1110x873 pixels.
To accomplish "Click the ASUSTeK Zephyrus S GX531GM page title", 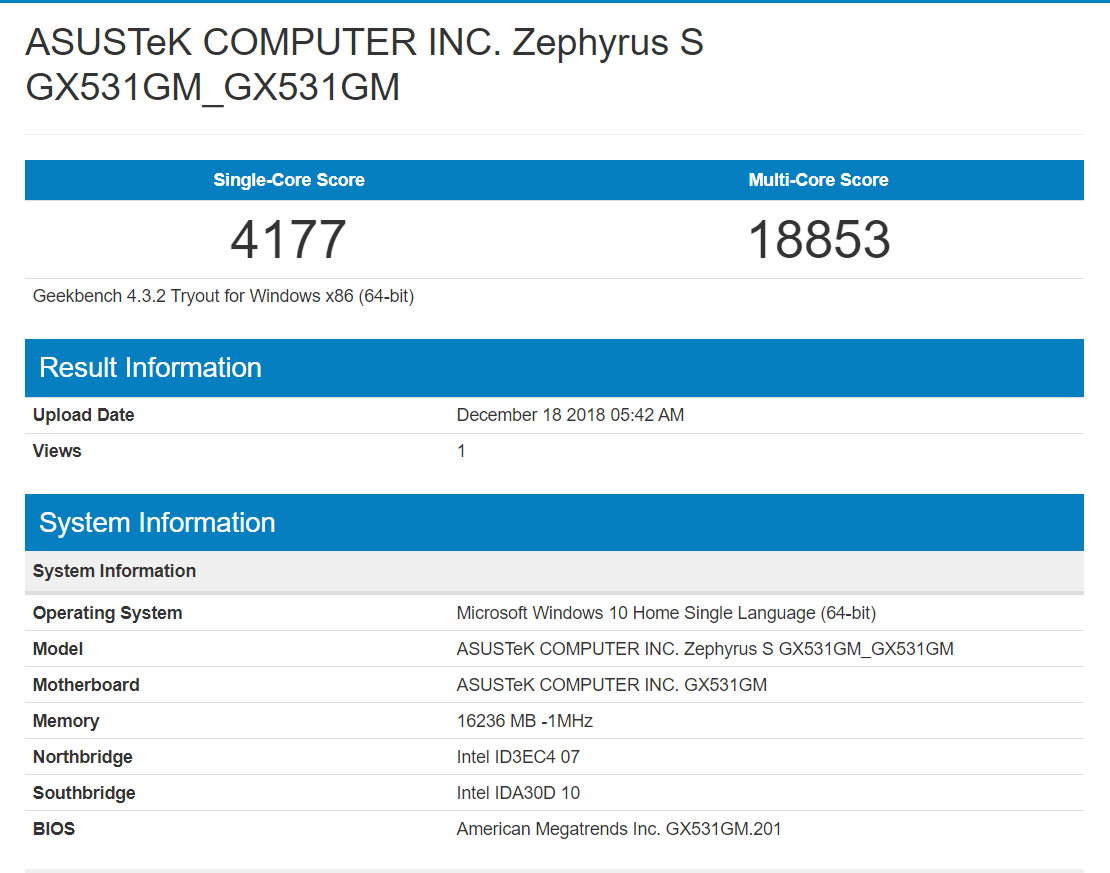I will (x=365, y=64).
